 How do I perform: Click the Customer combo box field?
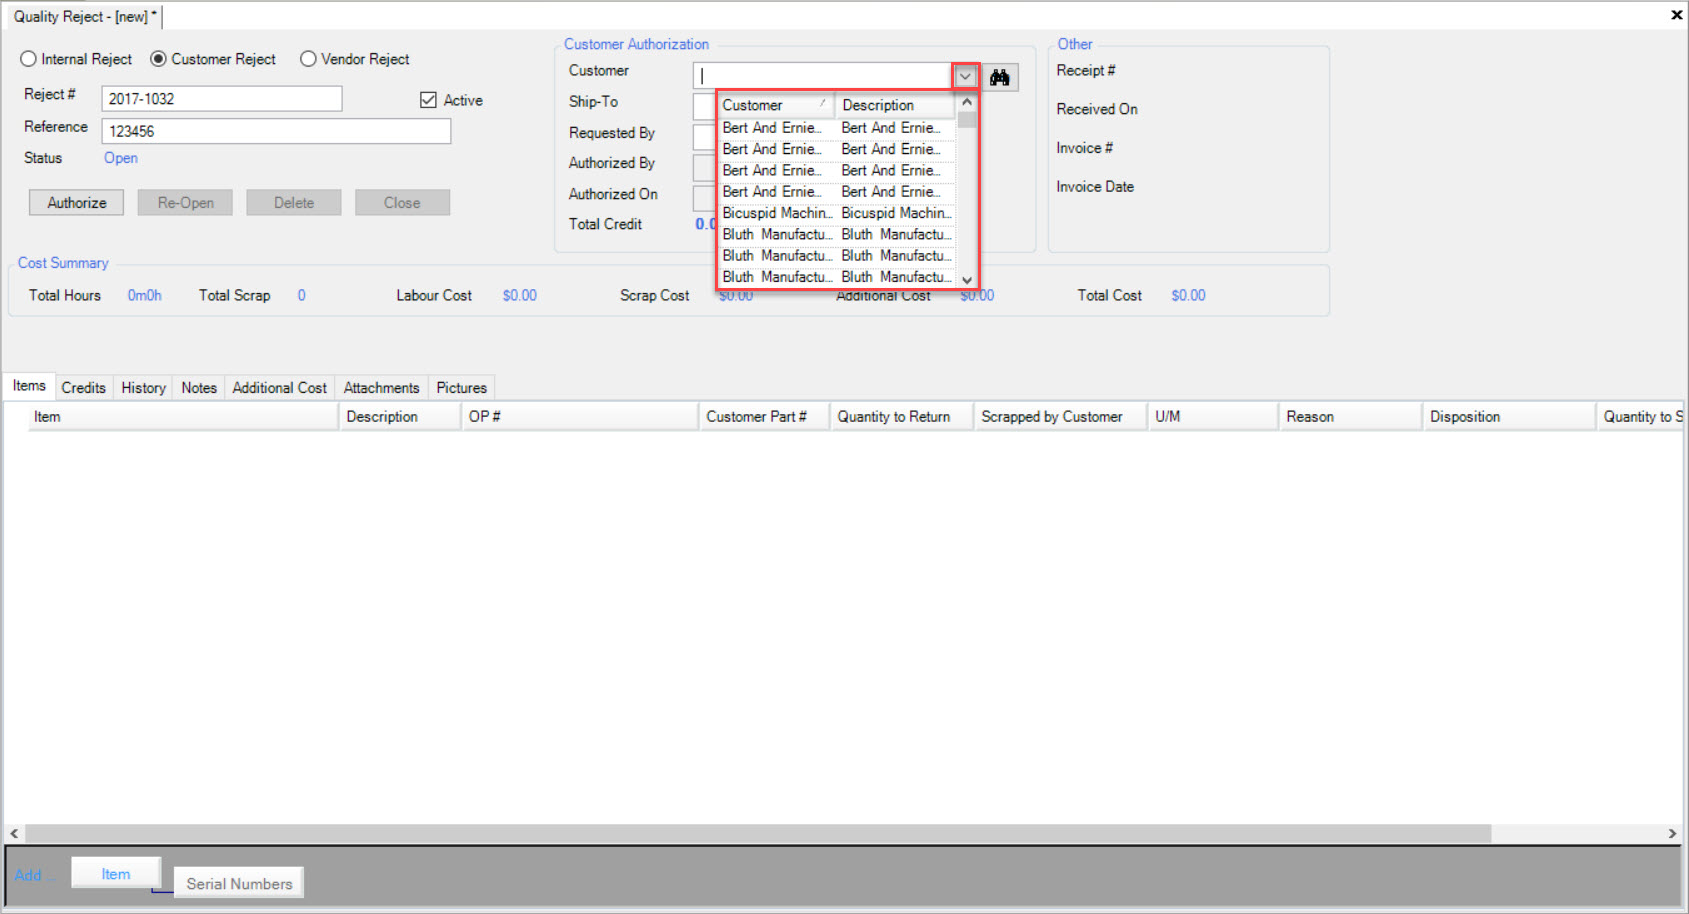pos(823,76)
